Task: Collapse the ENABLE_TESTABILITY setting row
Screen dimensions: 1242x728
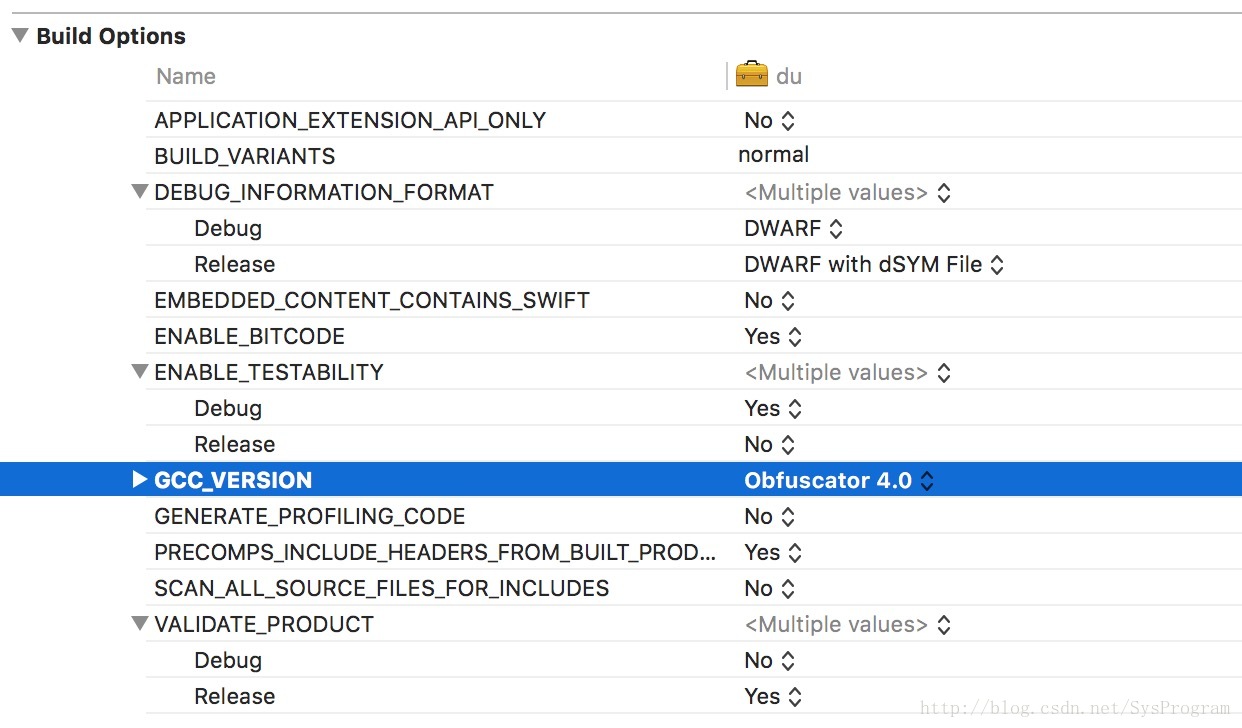Action: click(x=139, y=372)
